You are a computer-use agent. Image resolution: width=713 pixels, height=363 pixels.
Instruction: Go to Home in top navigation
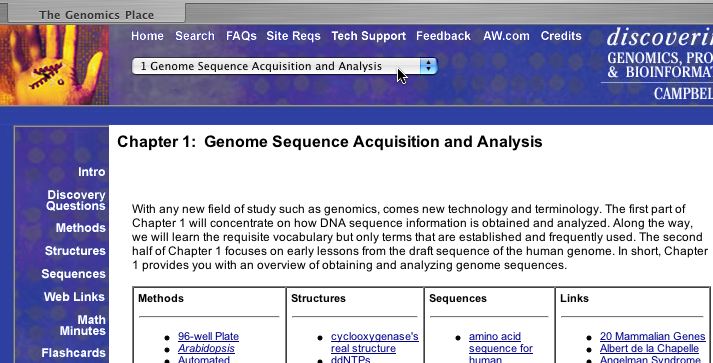click(x=147, y=36)
